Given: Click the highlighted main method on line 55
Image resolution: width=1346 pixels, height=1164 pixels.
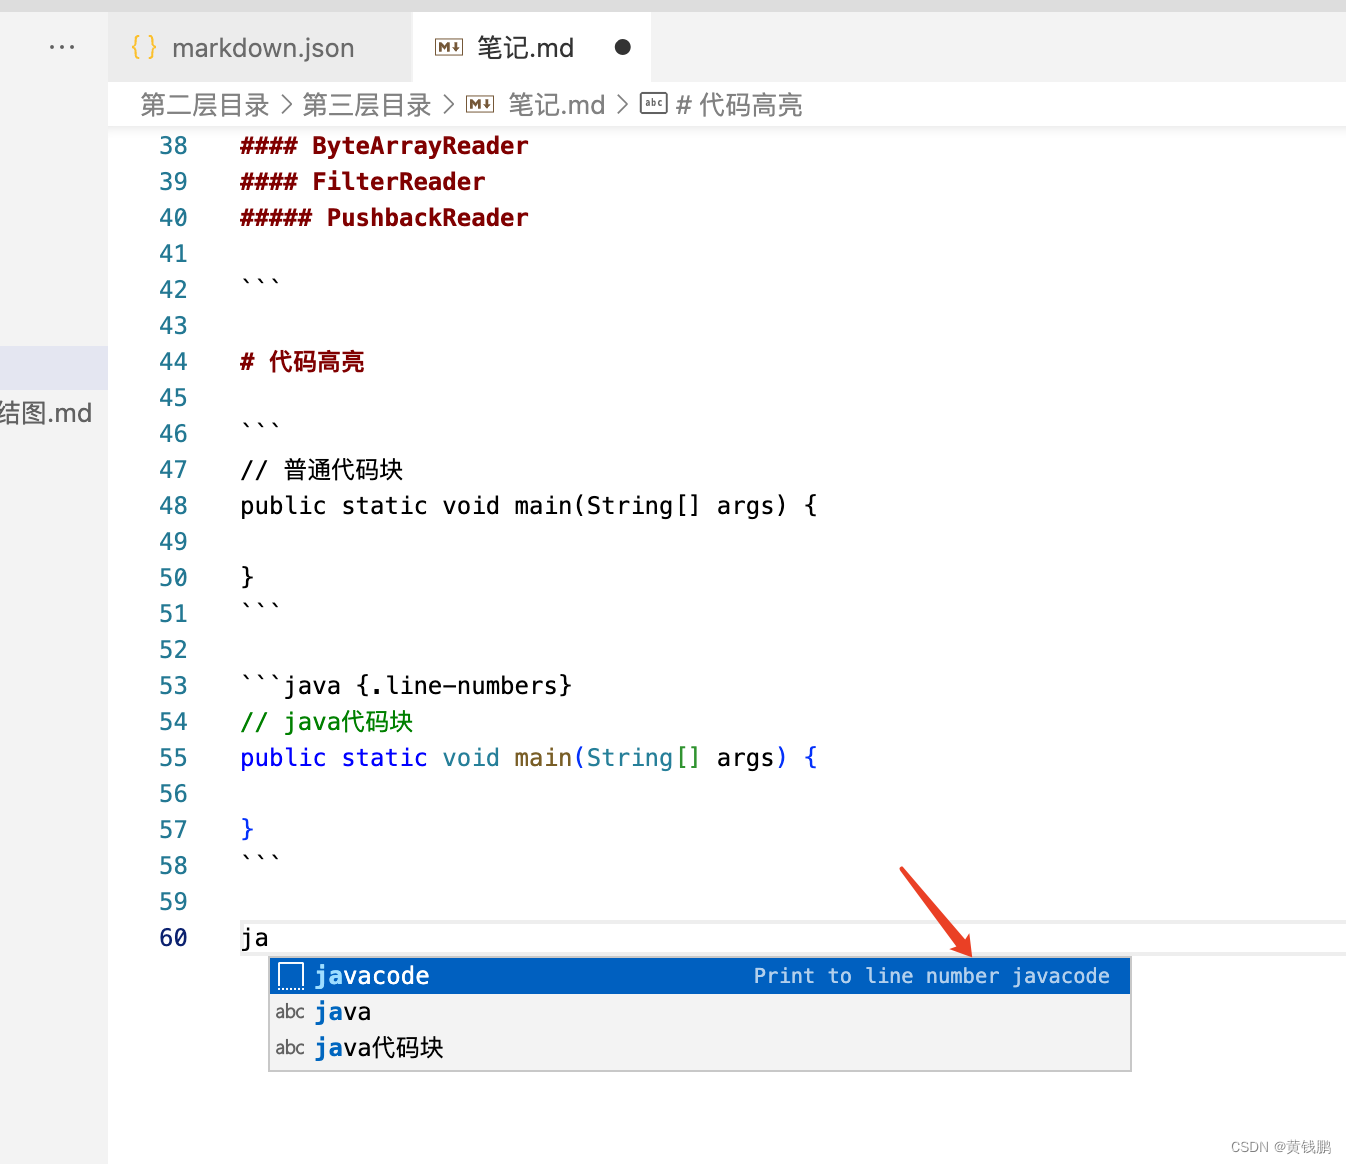Looking at the screenshot, I should (529, 758).
